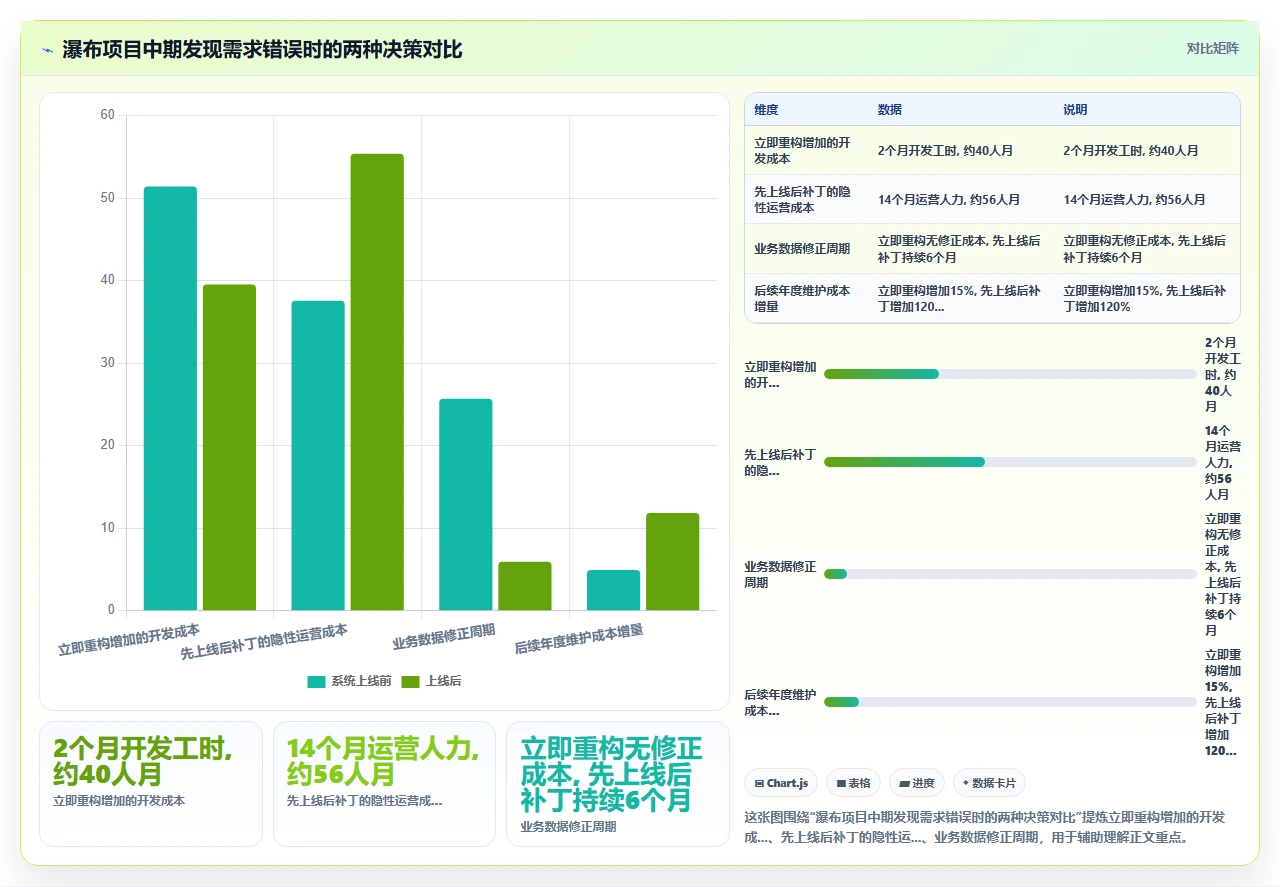Click progress bar for 后续年度维护成本...

coord(1010,702)
